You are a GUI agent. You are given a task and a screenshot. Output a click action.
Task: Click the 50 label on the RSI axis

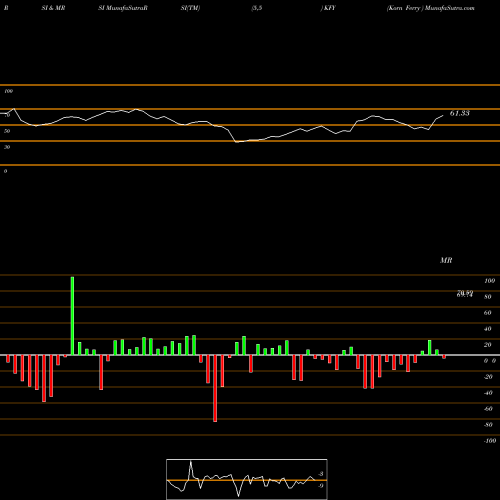(x=7, y=131)
